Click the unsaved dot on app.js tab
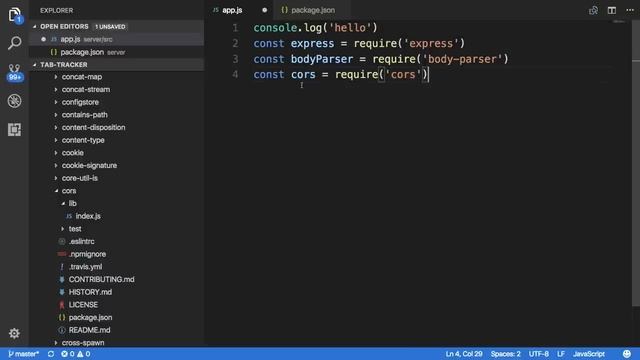The height and width of the screenshot is (360, 640). click(264, 10)
